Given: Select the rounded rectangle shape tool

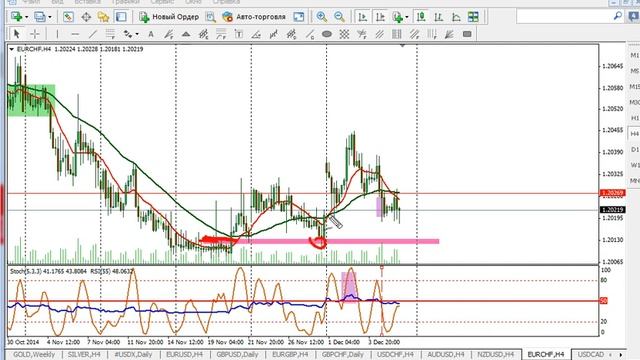Looking at the screenshot, I should (467, 34).
